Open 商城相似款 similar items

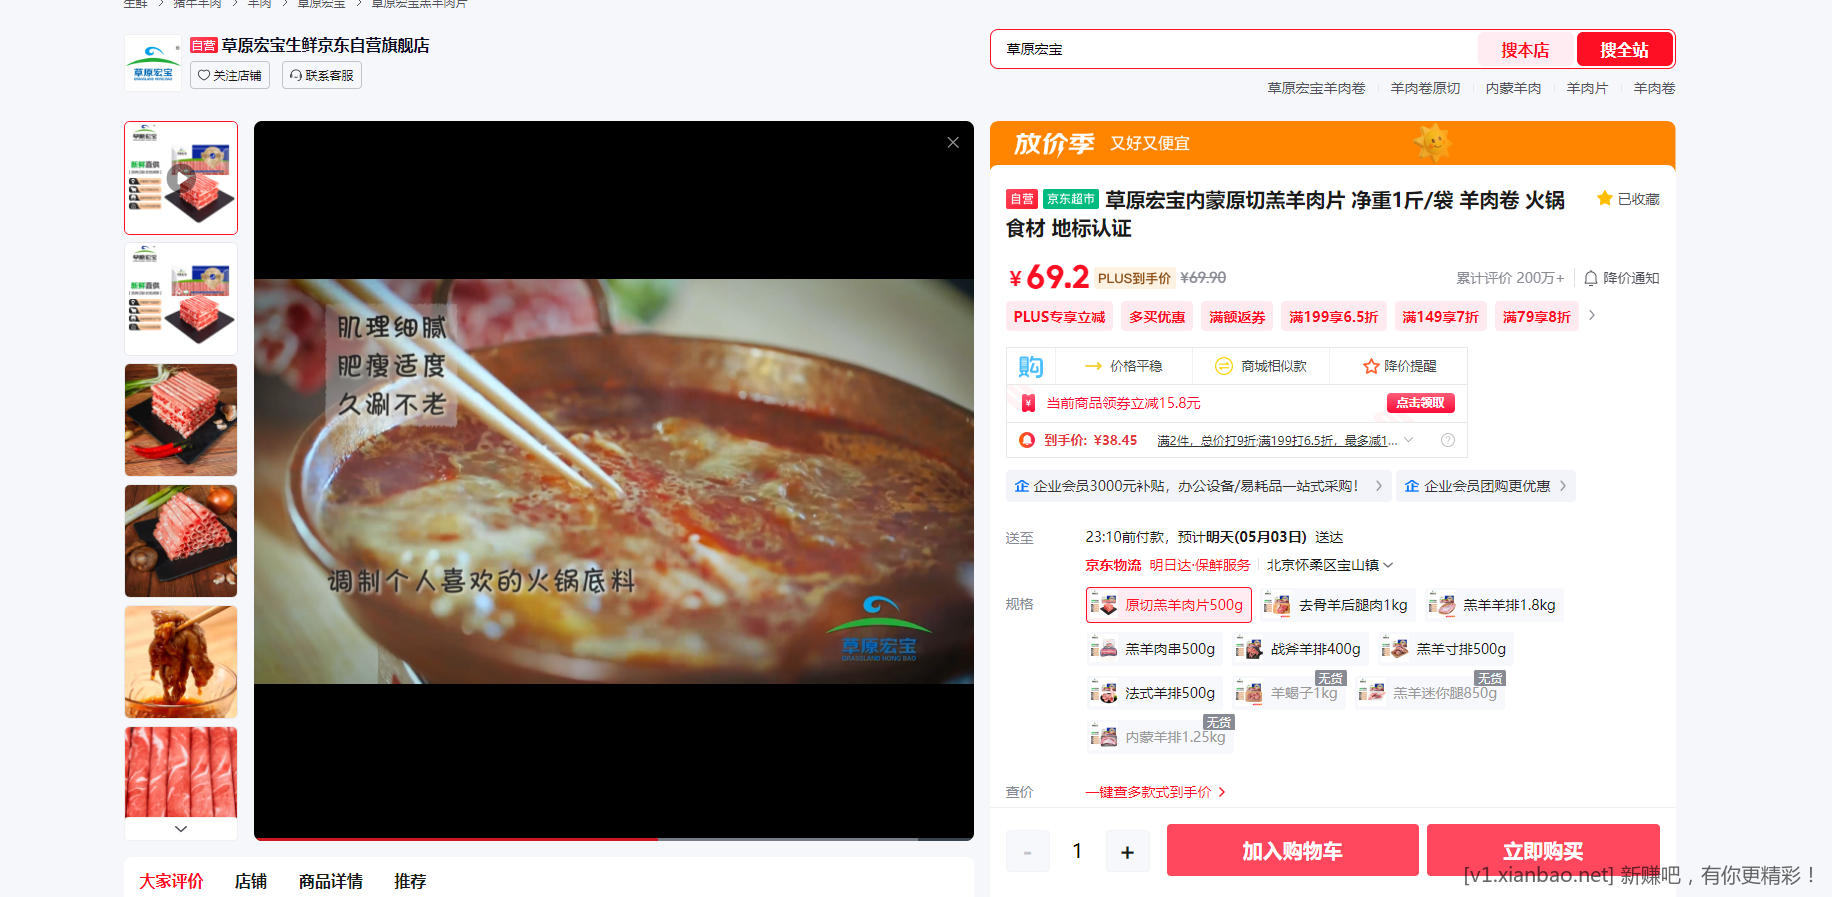(1261, 366)
